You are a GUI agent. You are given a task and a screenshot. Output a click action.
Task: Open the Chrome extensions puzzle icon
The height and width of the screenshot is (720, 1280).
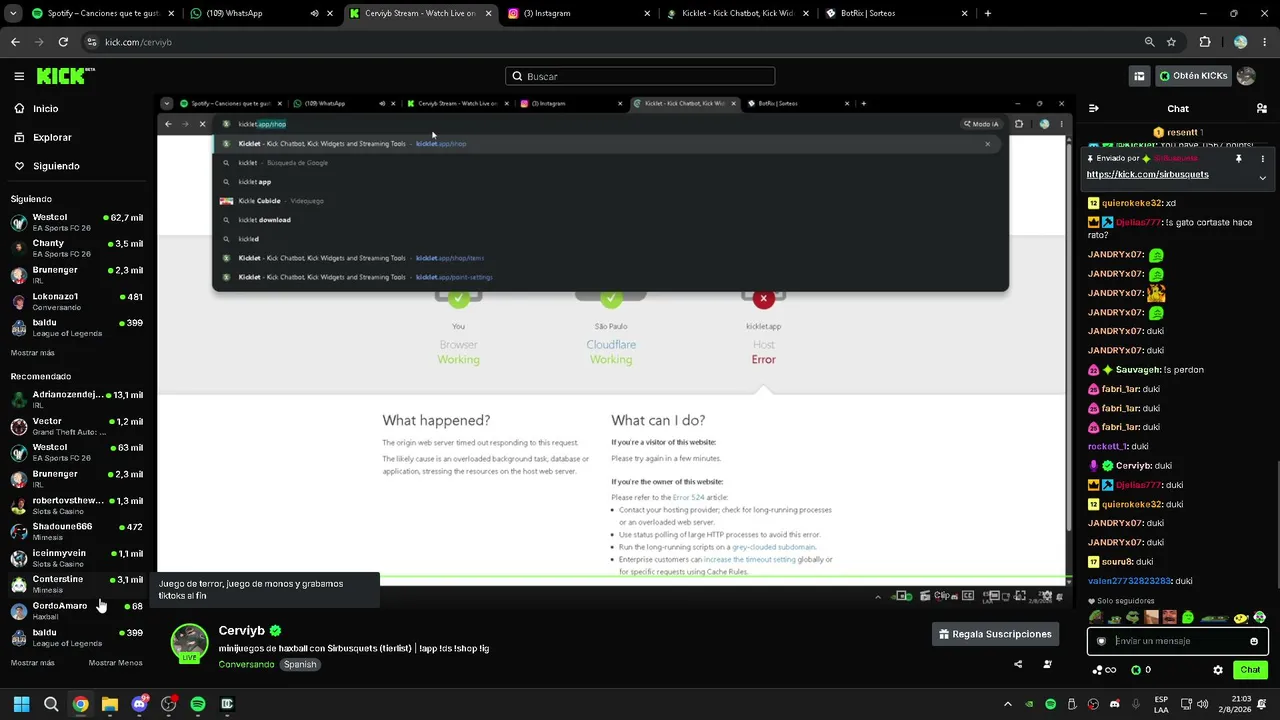click(x=1205, y=42)
